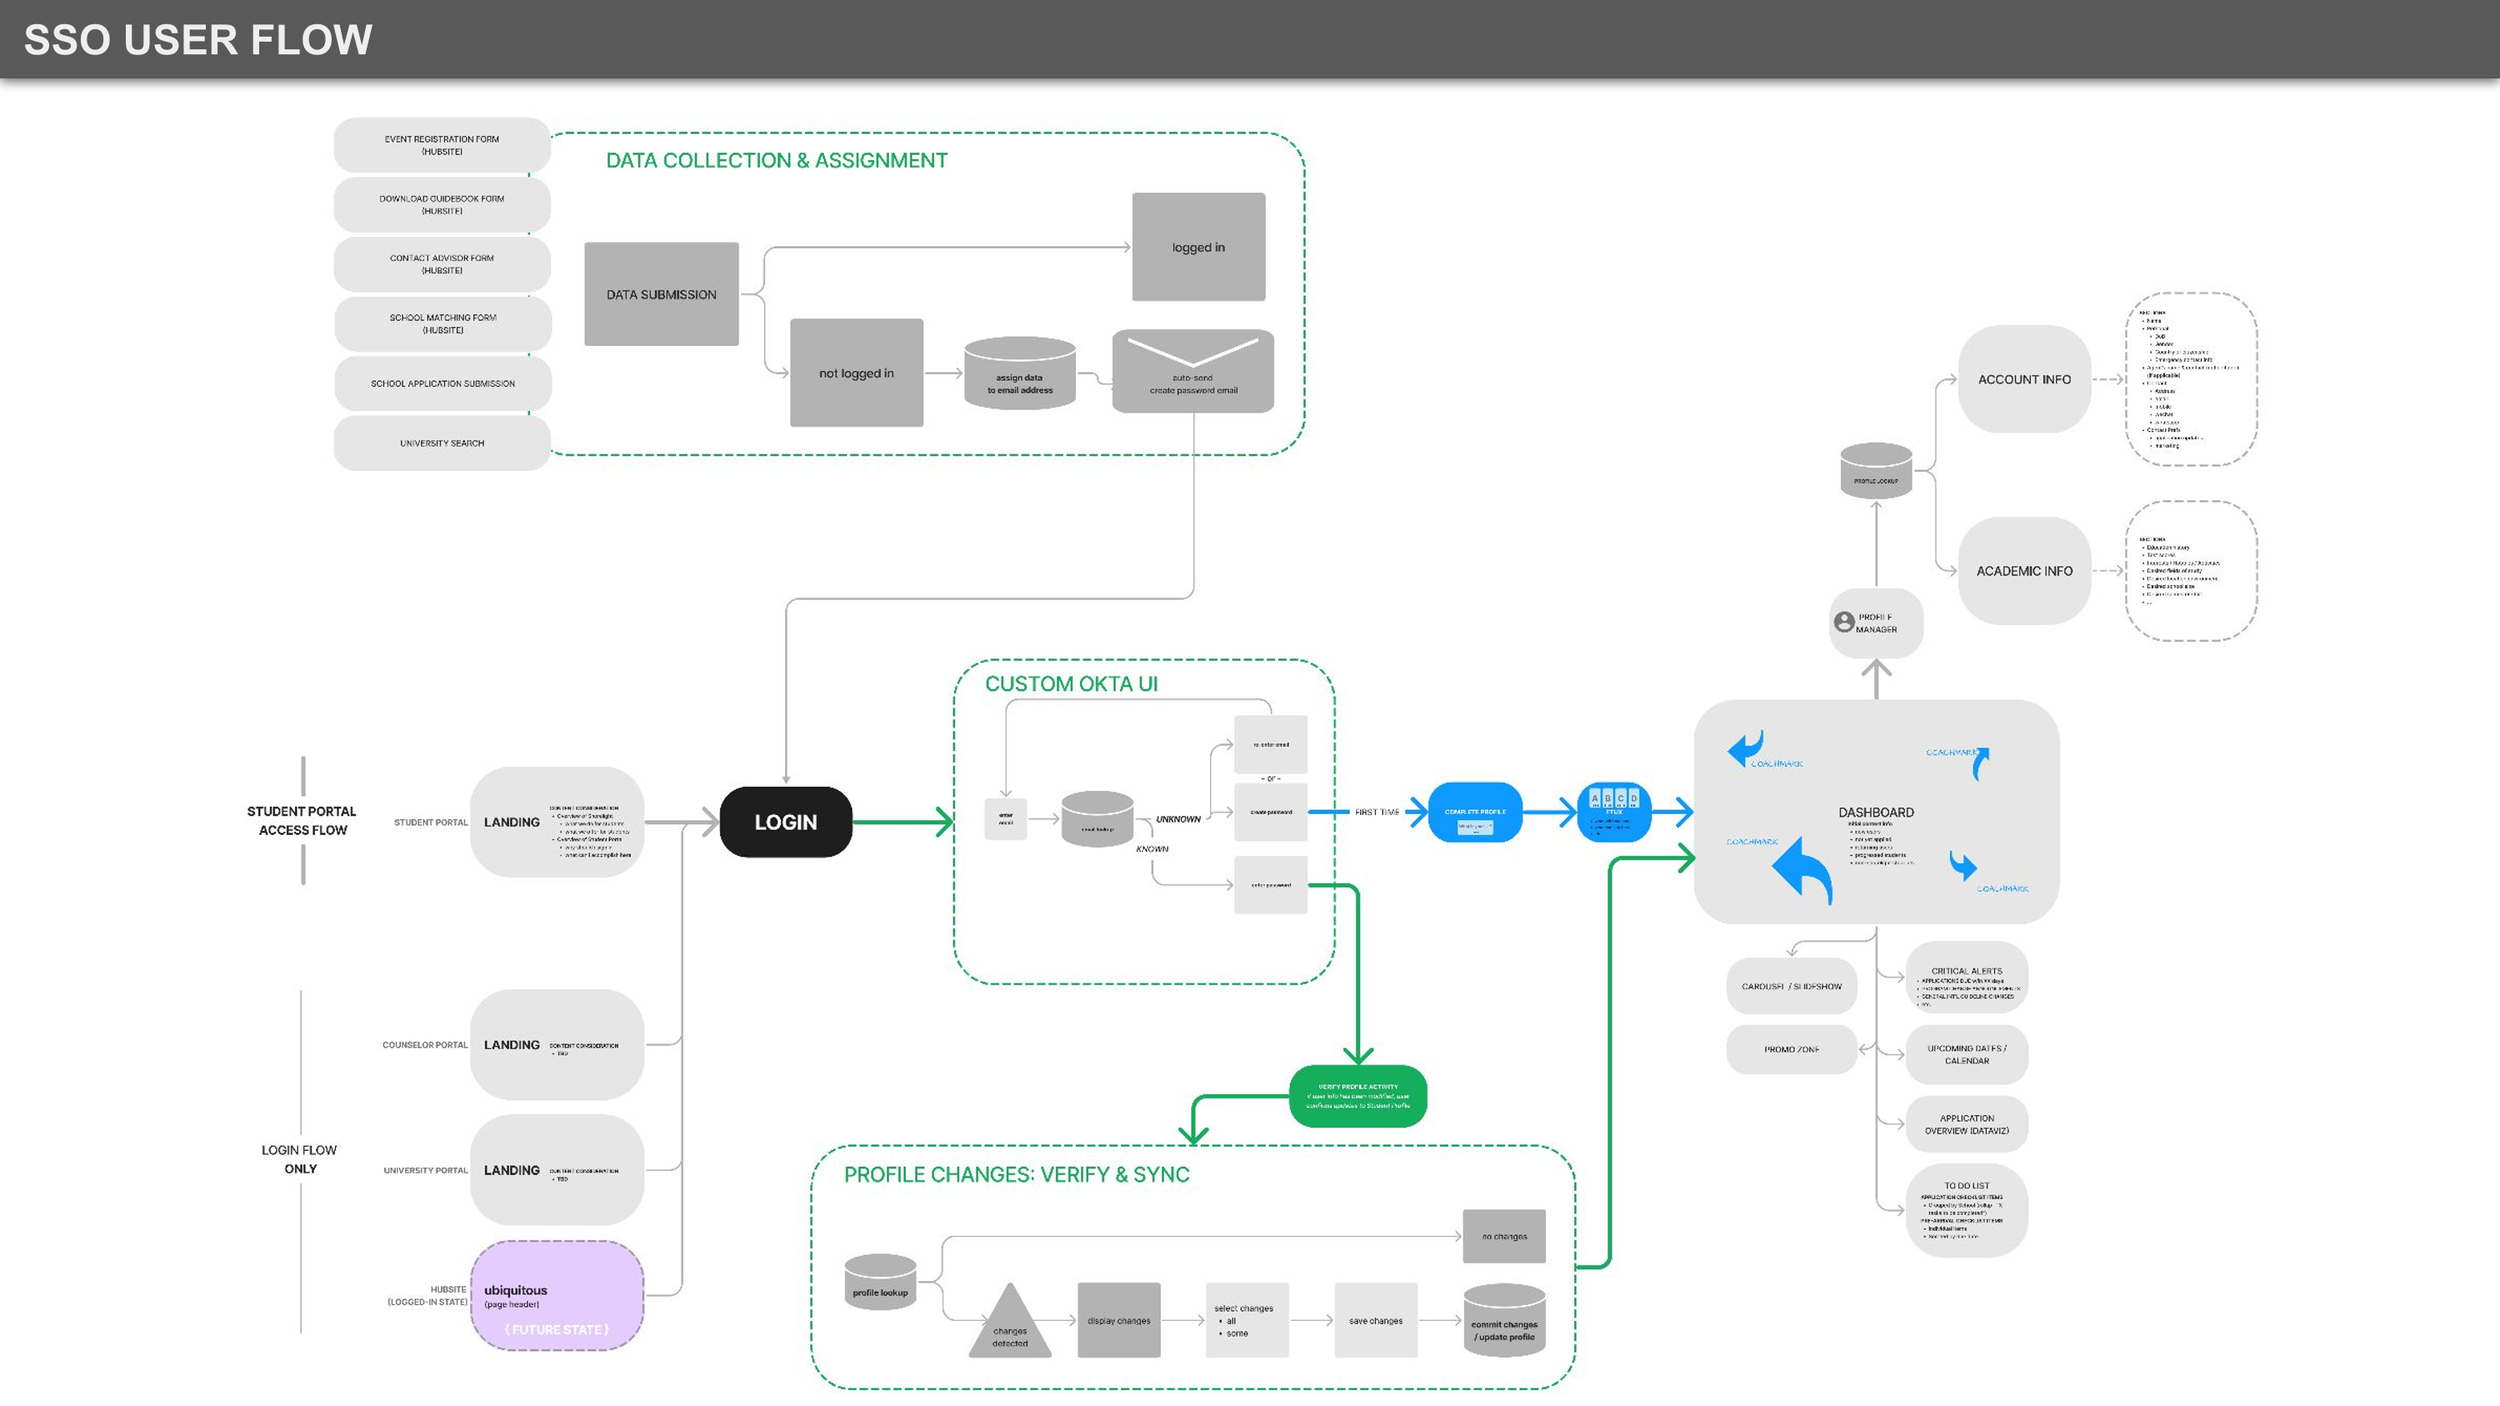Screen dimensions: 2500x1406
Task: Click the 'UNKNOWN' branch label
Action: 1178,819
